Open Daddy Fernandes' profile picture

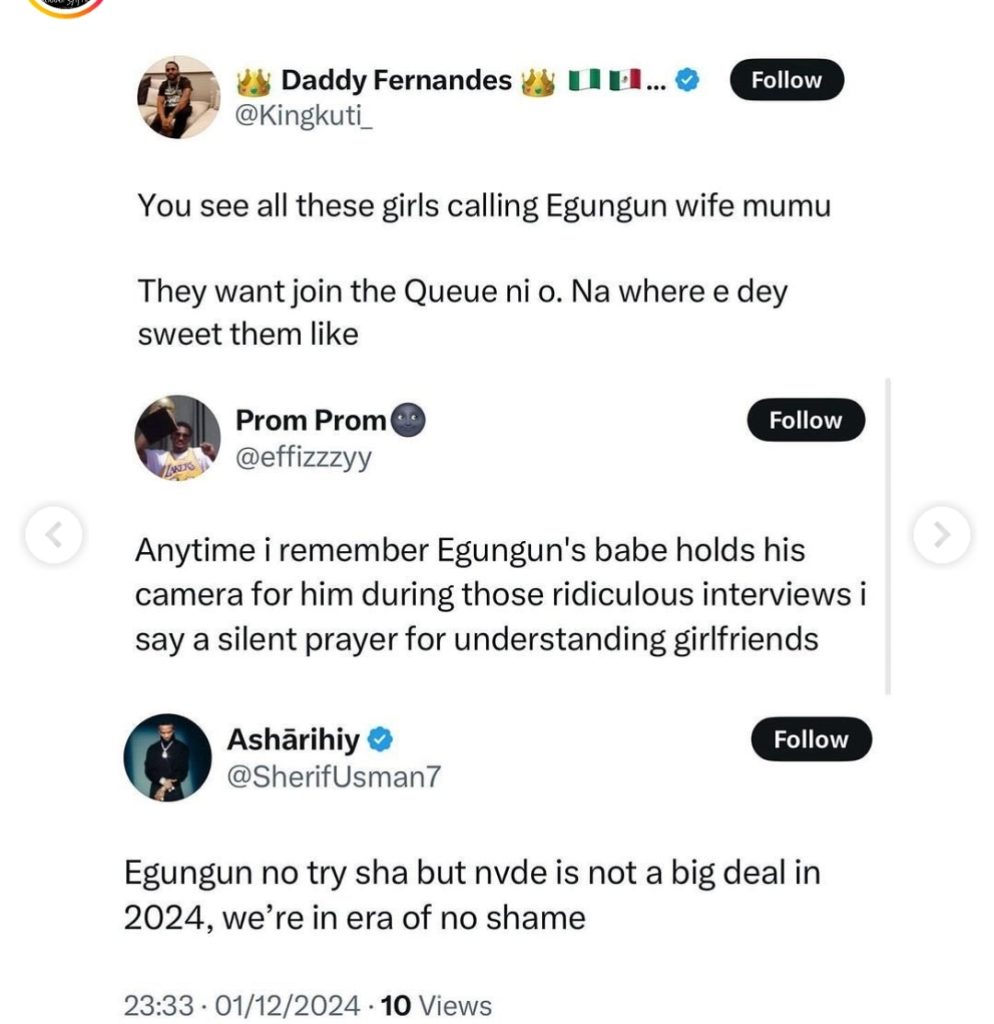click(x=178, y=97)
